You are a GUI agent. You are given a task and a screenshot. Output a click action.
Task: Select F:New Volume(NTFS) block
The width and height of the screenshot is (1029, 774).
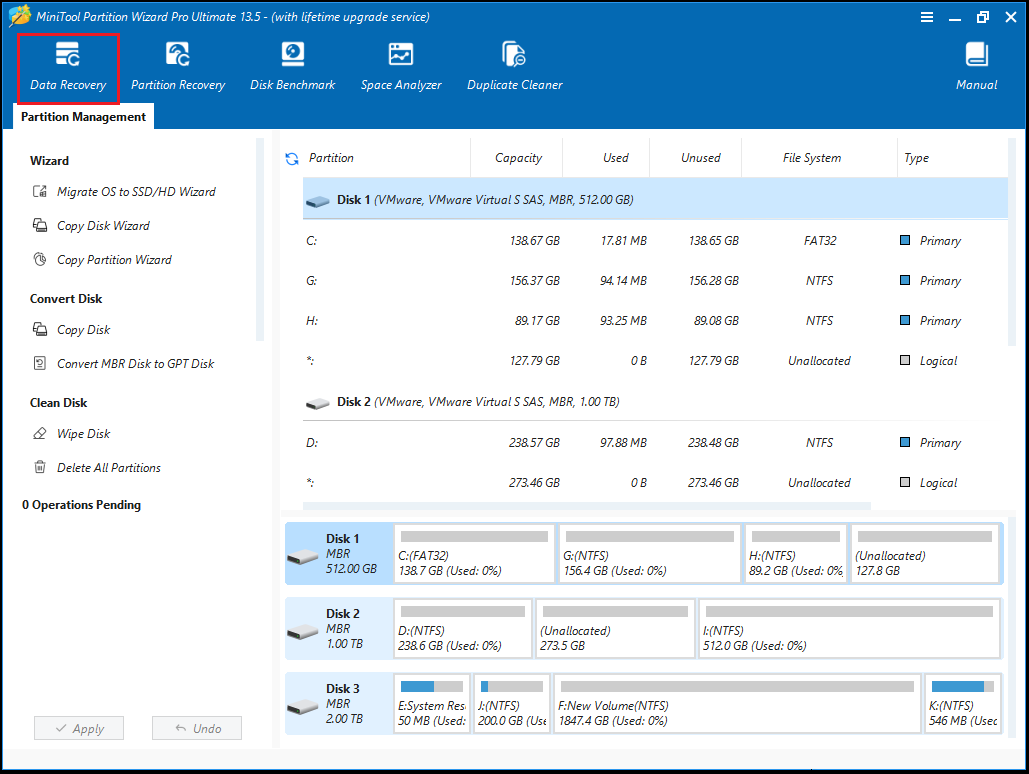[x=737, y=704]
